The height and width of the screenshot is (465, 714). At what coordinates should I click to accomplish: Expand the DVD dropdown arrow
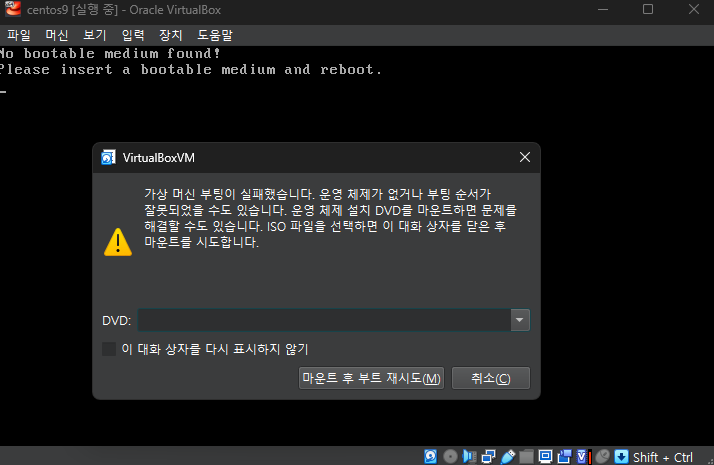point(520,320)
